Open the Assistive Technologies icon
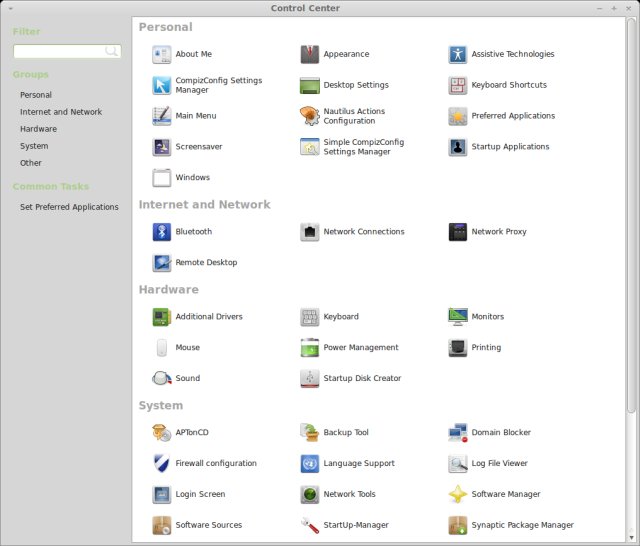Viewport: 640px width, 546px height. tap(458, 55)
